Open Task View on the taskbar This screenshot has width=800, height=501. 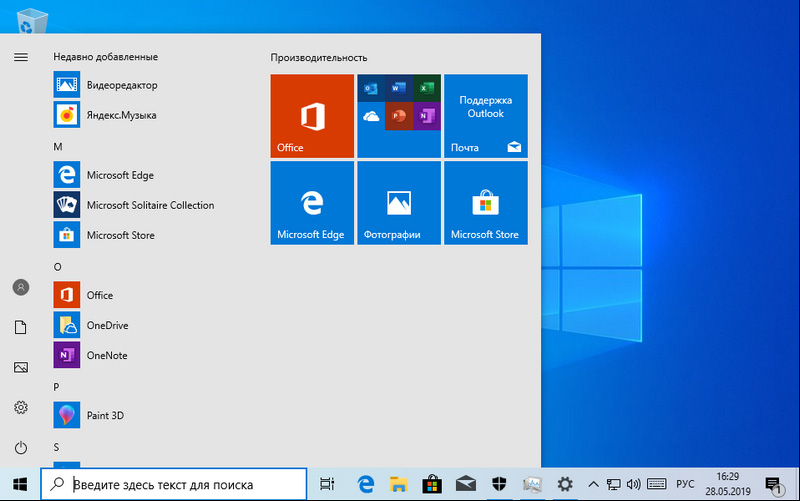point(327,484)
